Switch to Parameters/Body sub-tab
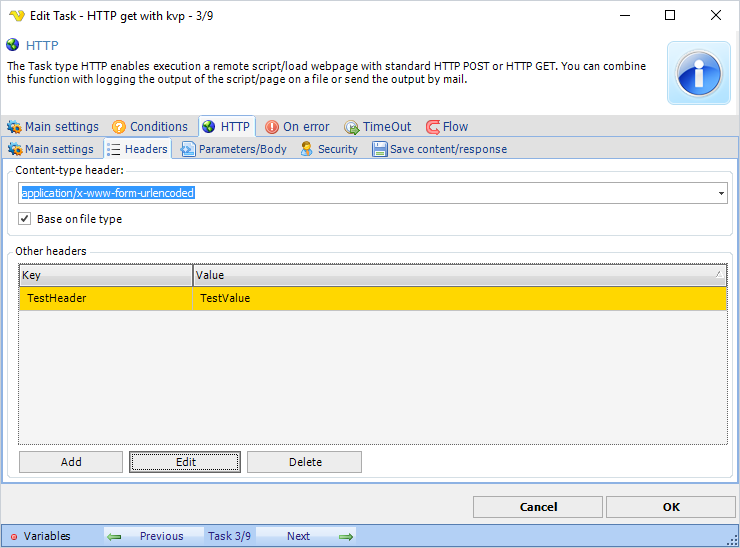740x548 pixels. point(234,149)
